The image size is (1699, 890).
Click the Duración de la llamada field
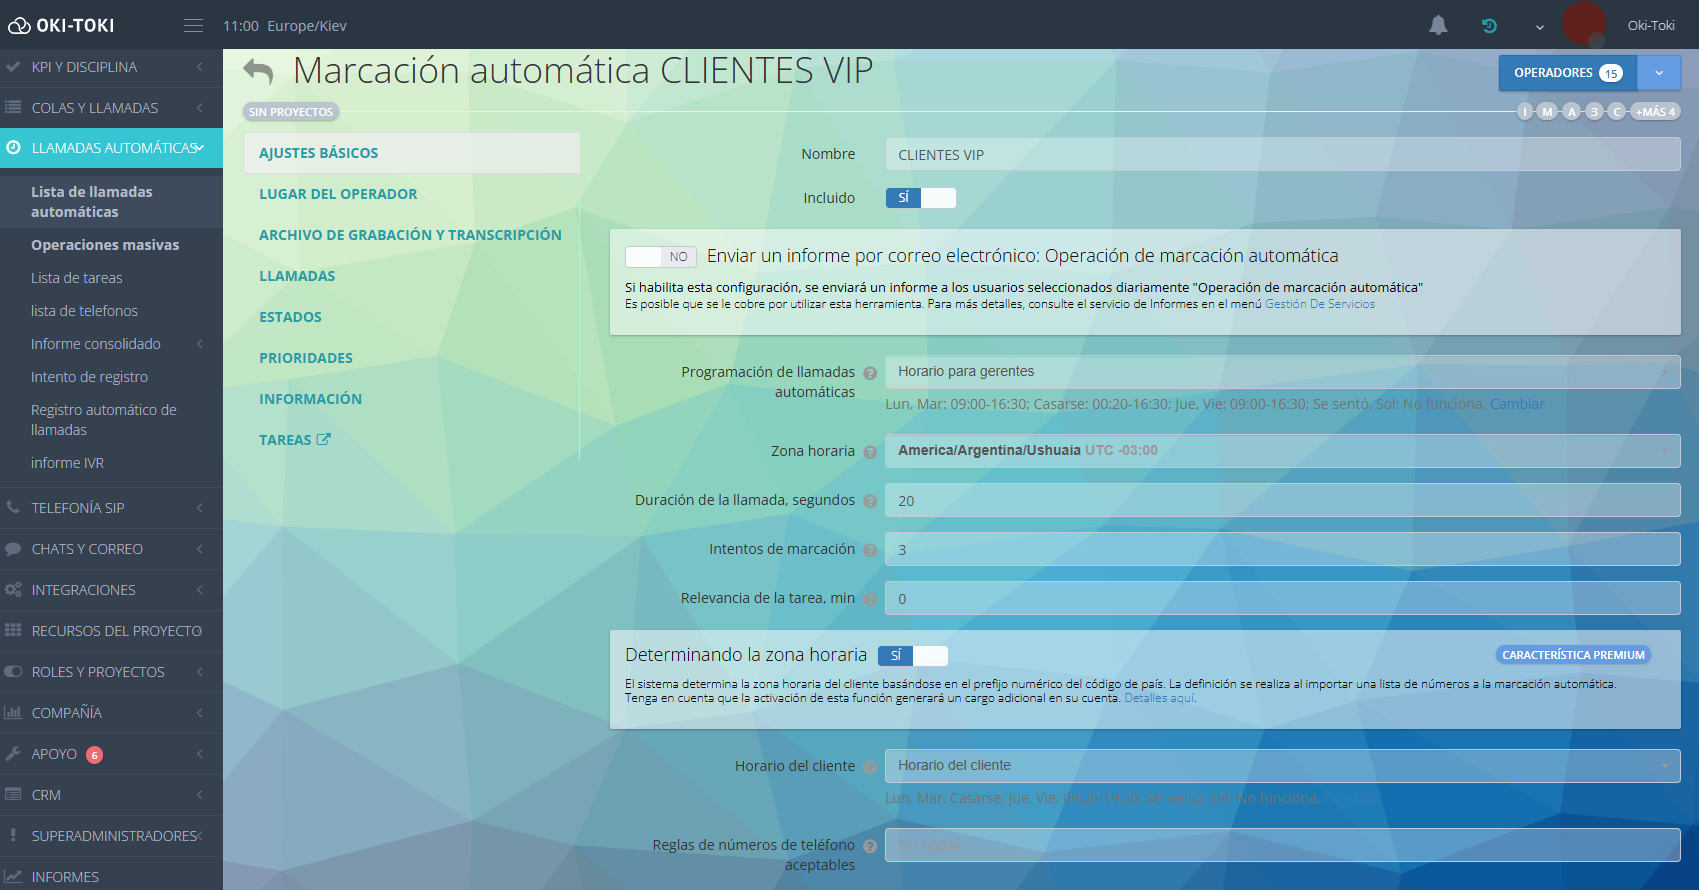(1281, 501)
